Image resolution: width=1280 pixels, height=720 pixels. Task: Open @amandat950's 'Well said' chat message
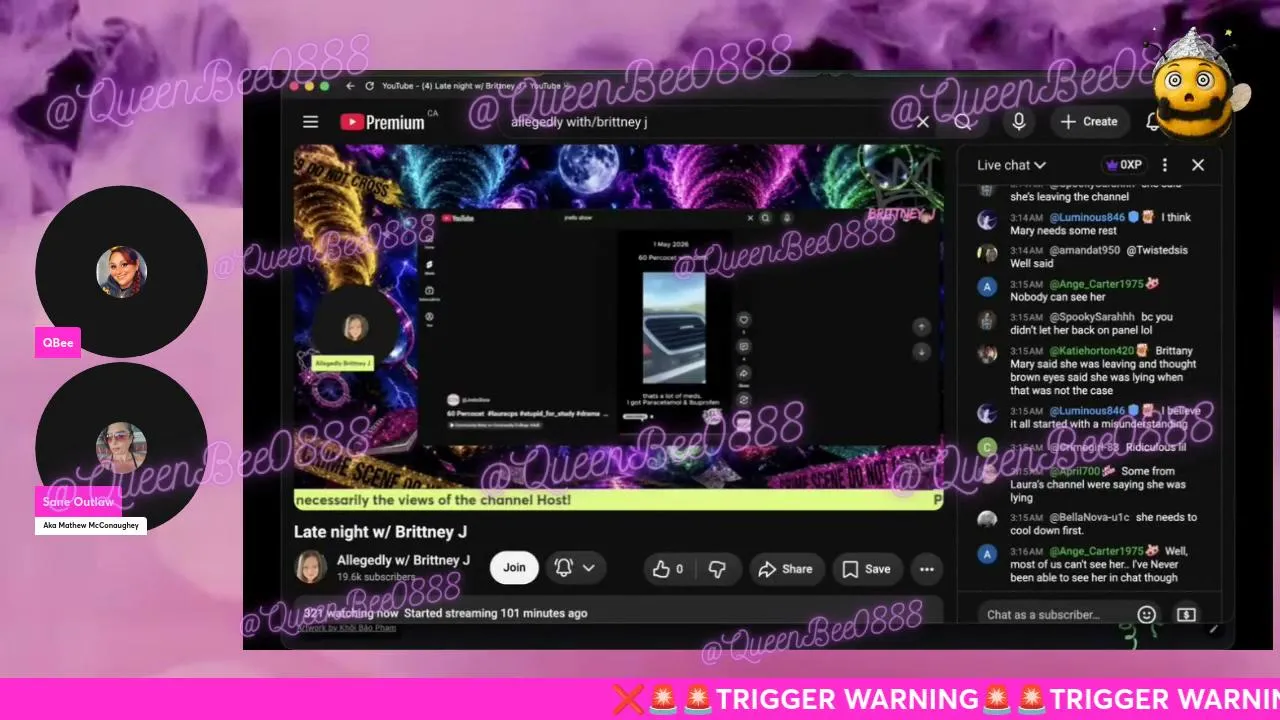click(x=1090, y=257)
